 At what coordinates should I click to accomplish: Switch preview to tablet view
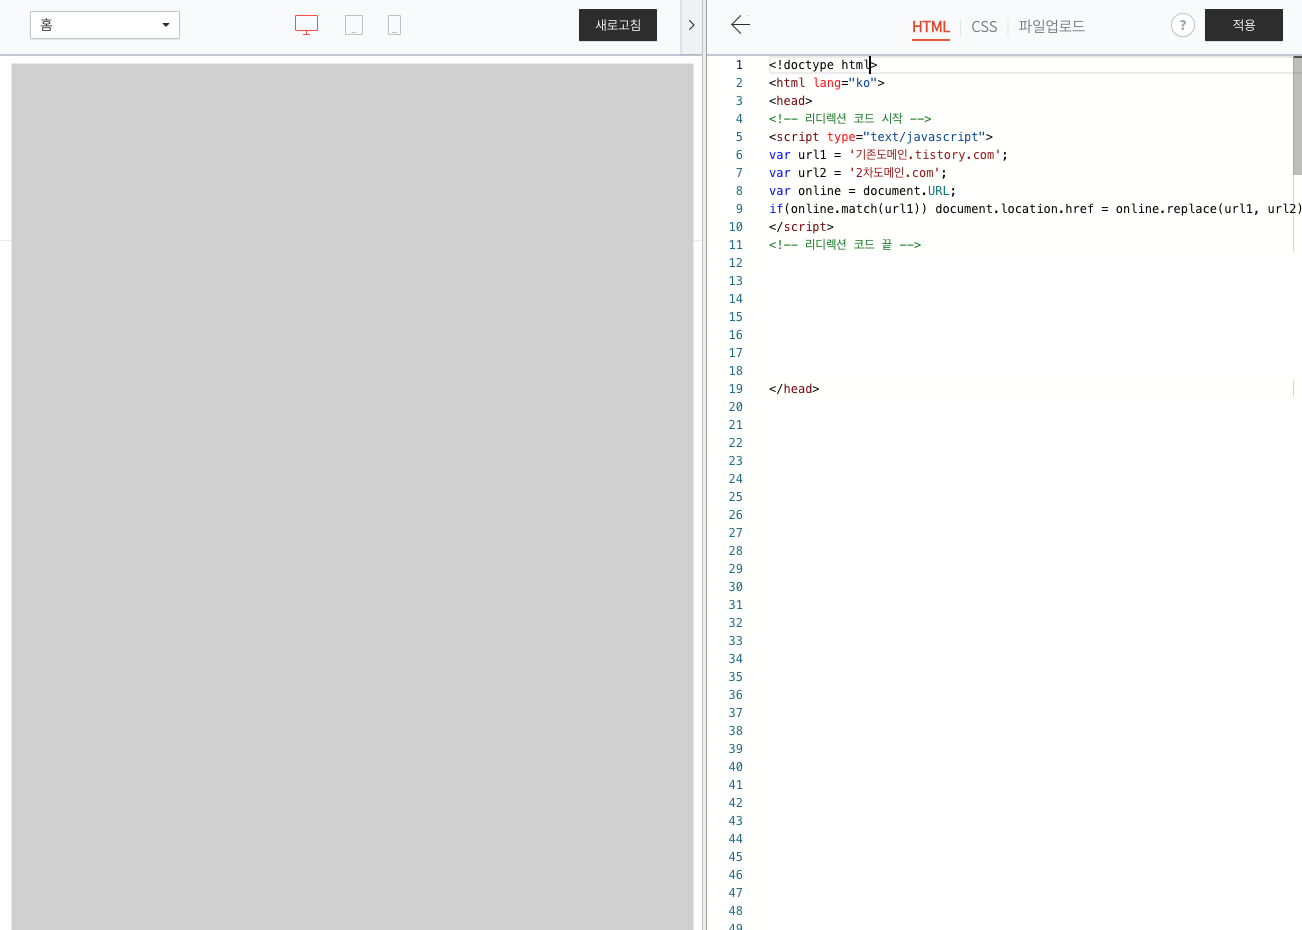point(354,25)
